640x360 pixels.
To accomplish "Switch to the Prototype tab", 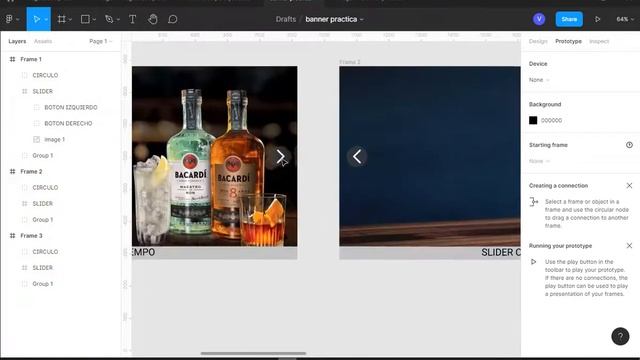I will (x=568, y=41).
